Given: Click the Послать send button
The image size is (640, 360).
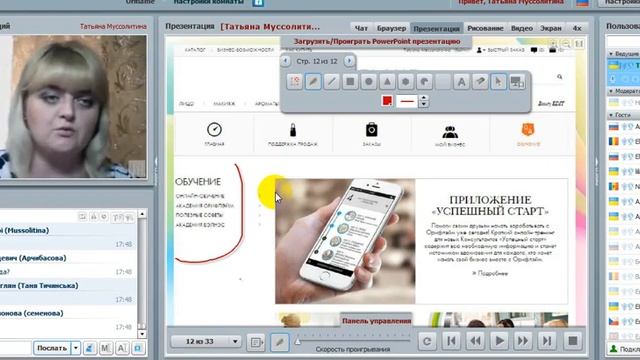Looking at the screenshot, I should tap(52, 348).
